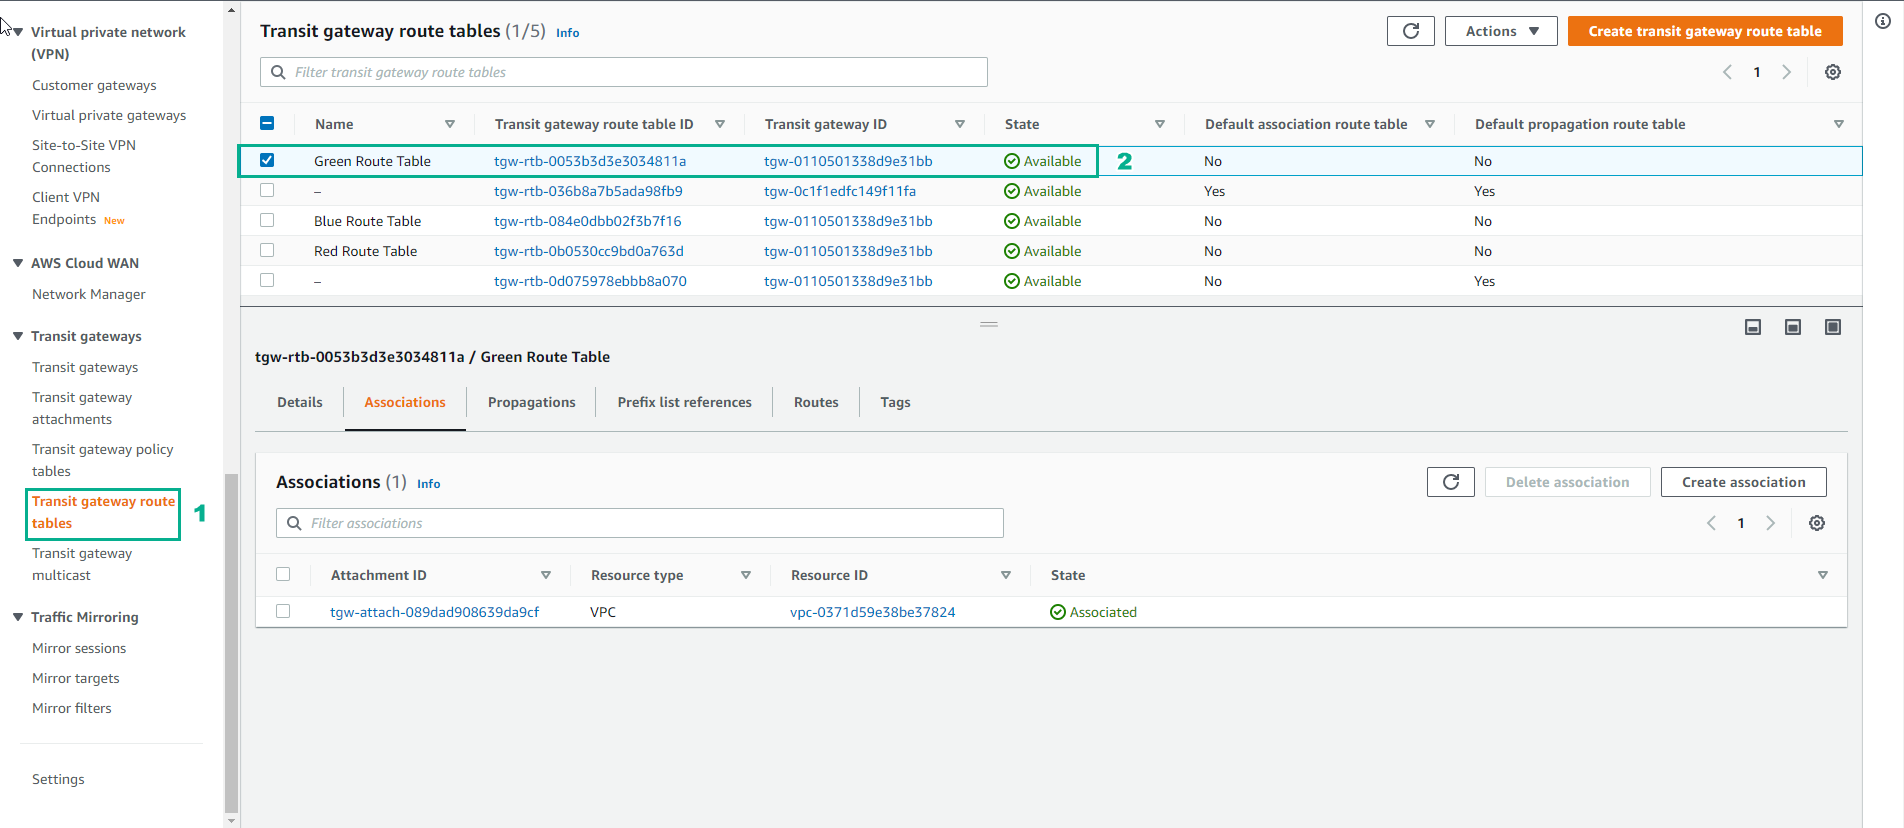Set split panel to half height
This screenshot has width=1904, height=828.
point(1793,327)
